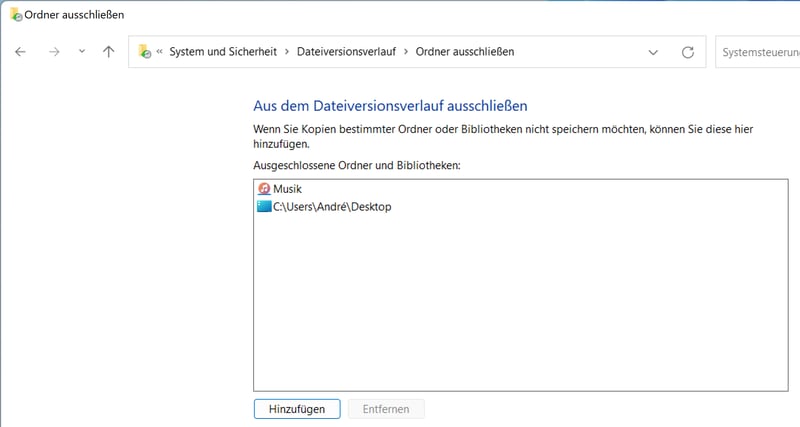The image size is (800, 427).
Task: Go back with the left arrow
Action: click(x=20, y=52)
